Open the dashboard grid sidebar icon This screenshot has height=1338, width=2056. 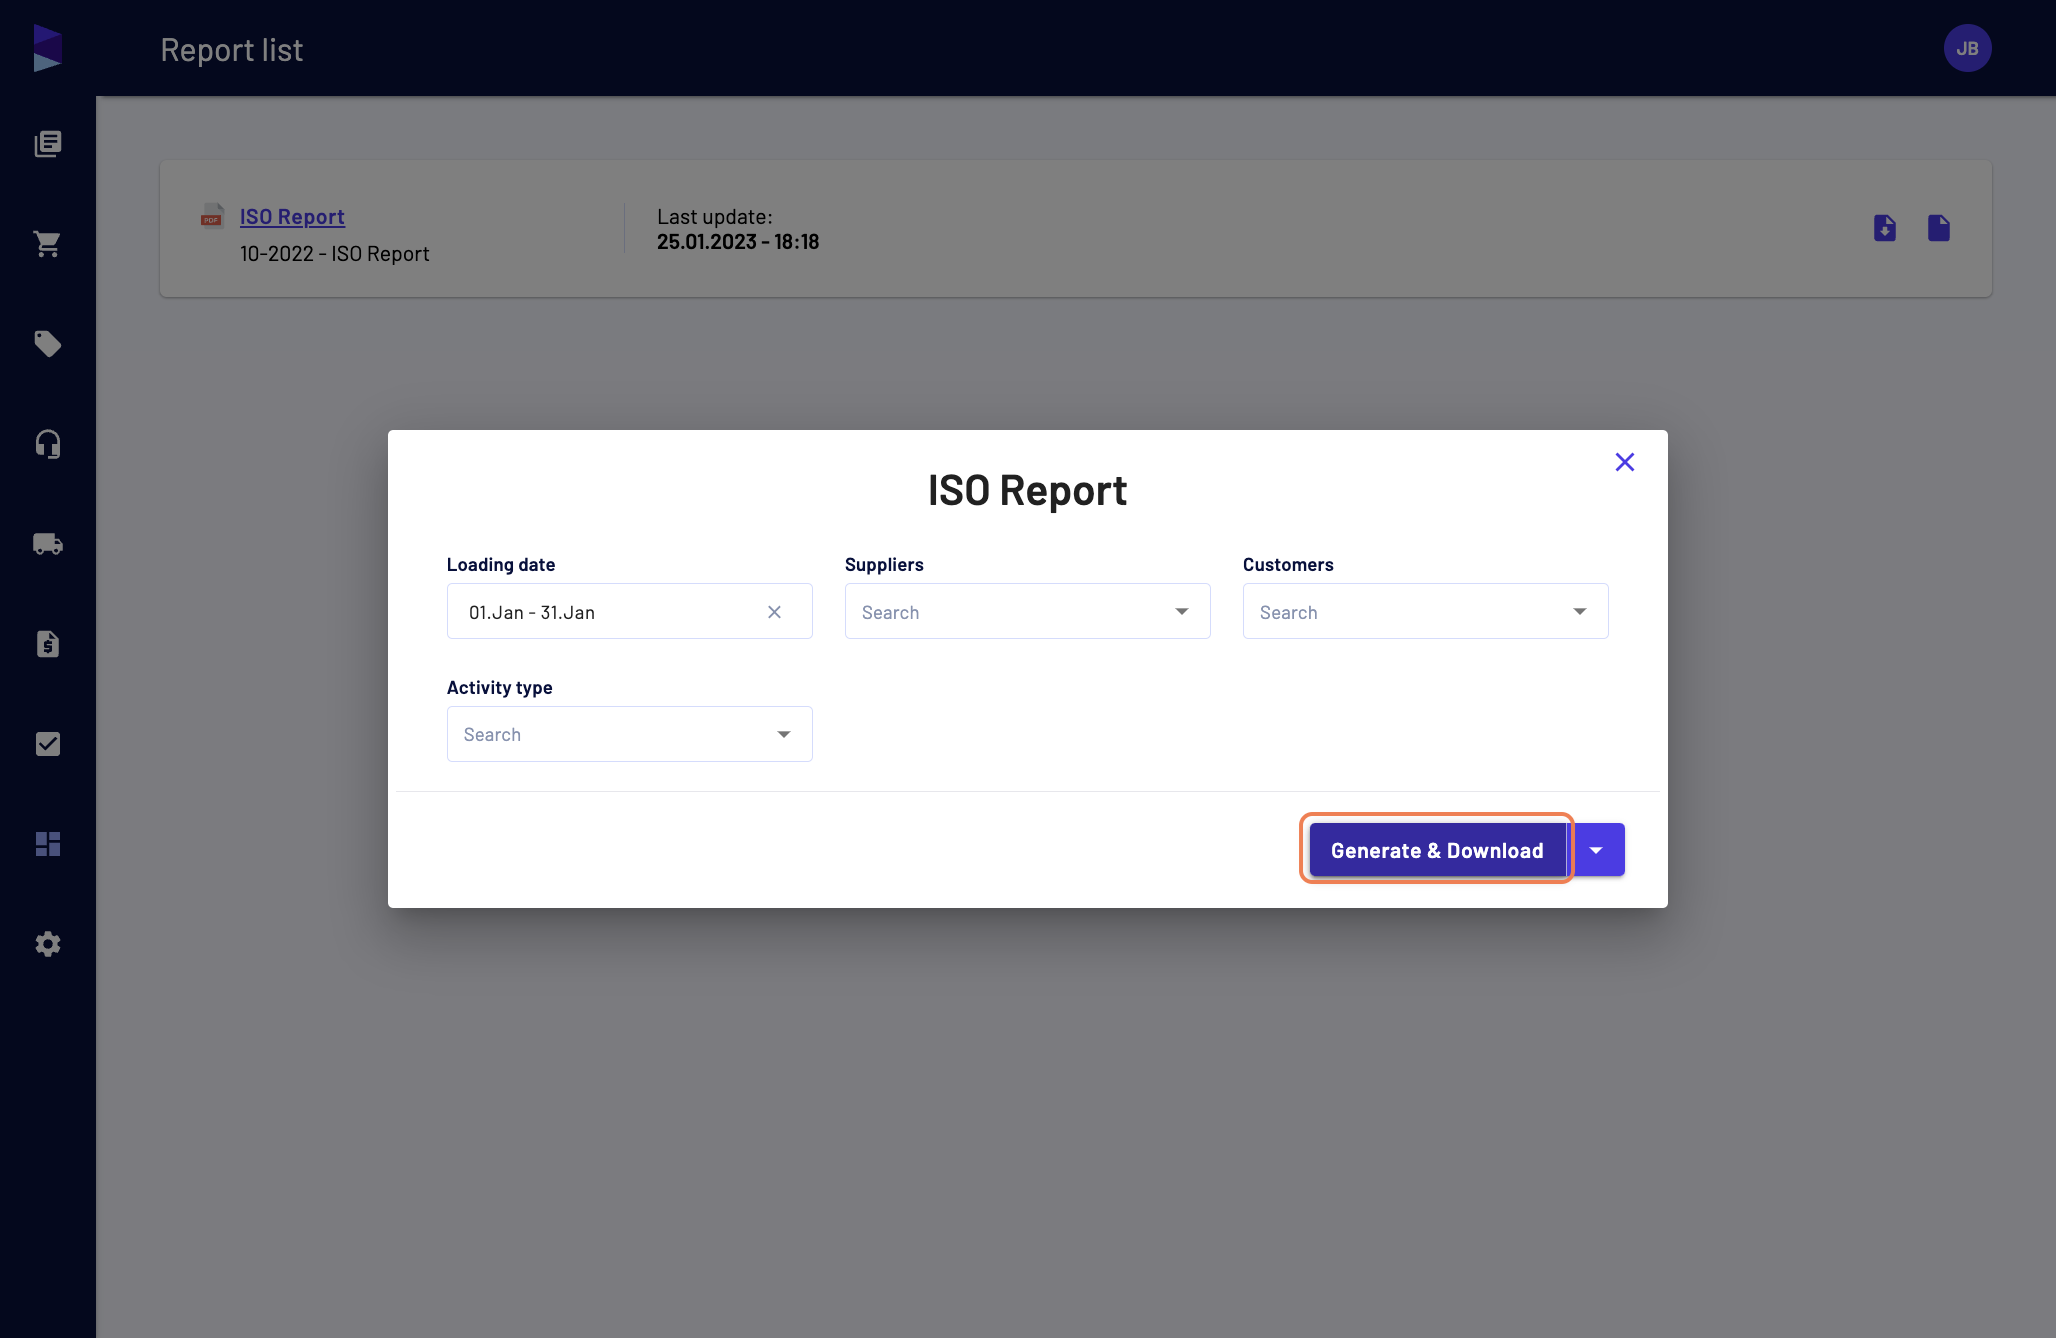click(x=47, y=844)
